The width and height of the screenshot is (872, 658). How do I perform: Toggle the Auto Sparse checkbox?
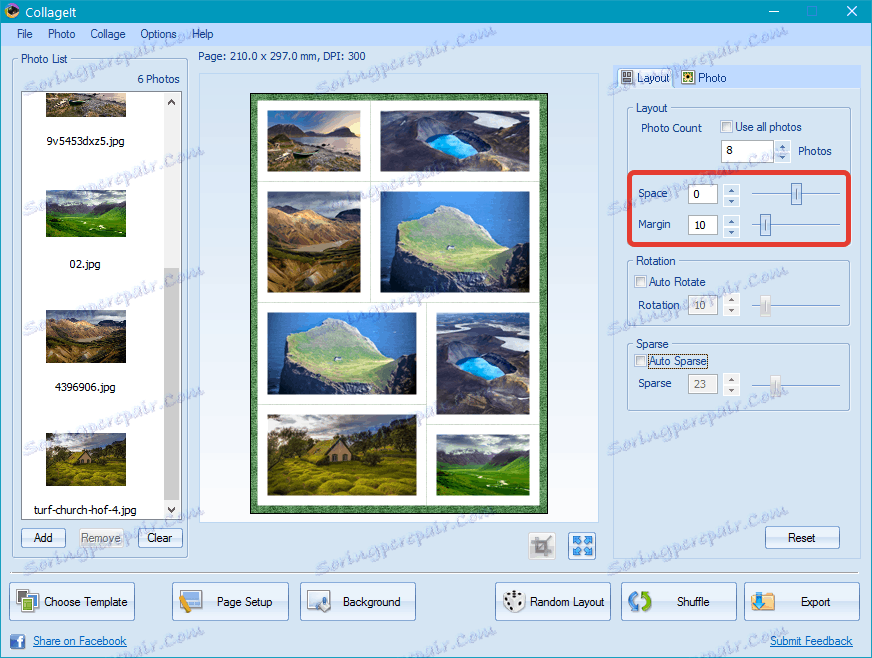point(641,360)
